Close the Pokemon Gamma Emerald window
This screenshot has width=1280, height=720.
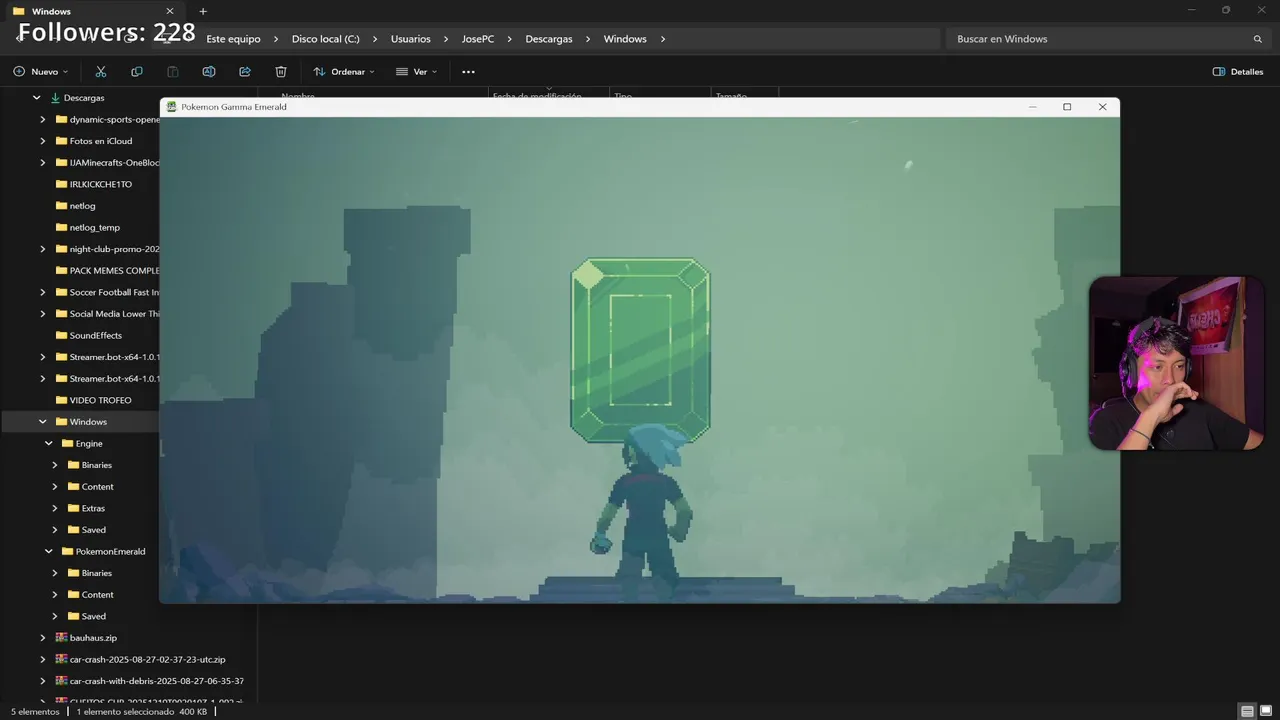coord(1102,107)
